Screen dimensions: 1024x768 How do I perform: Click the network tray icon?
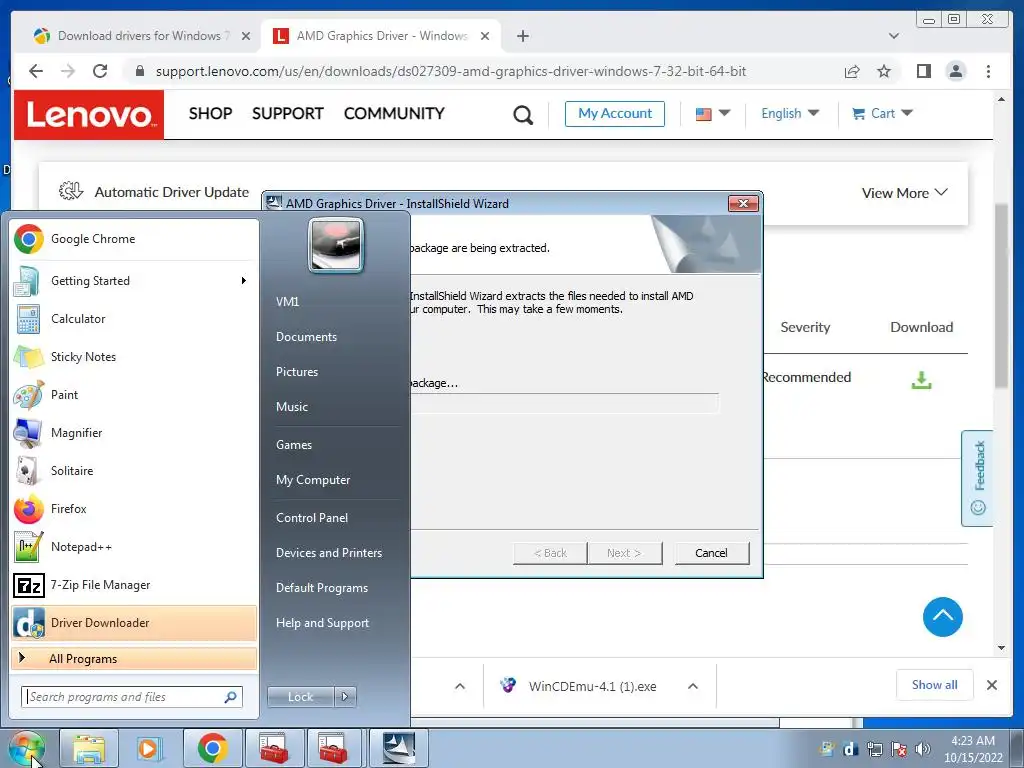(x=875, y=749)
